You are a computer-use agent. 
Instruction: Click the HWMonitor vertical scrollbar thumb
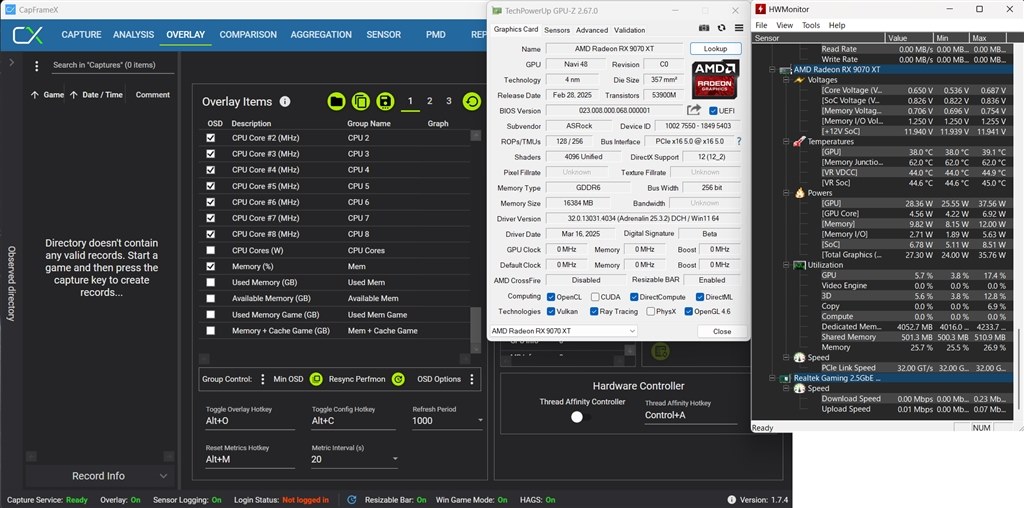point(1018,368)
